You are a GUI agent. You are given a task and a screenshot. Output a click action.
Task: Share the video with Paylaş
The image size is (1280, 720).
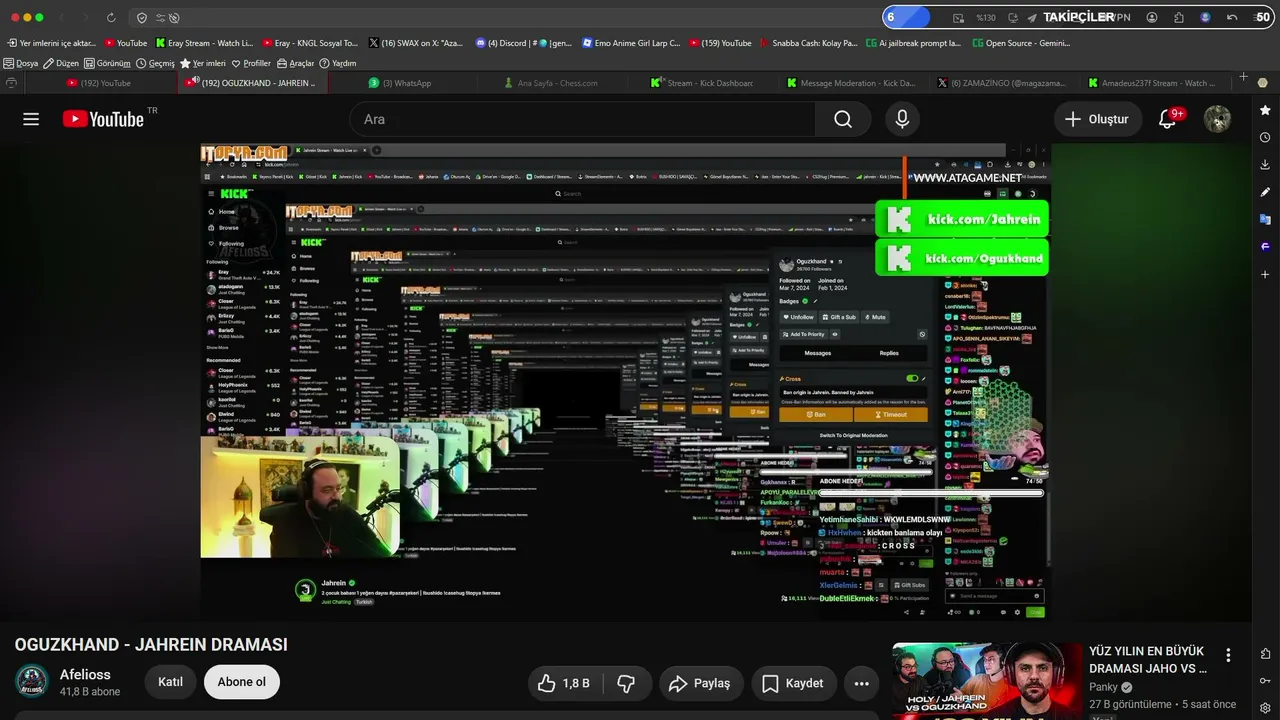(699, 683)
